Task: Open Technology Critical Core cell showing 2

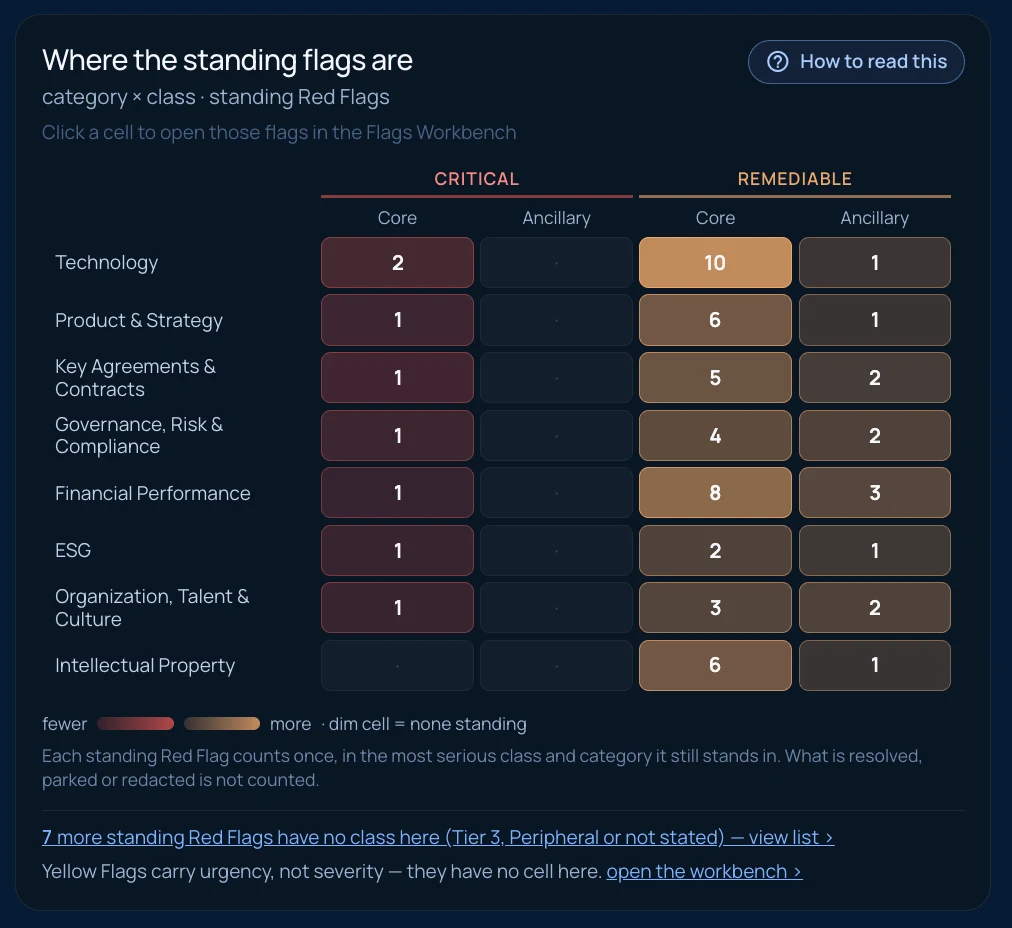Action: (x=397, y=263)
